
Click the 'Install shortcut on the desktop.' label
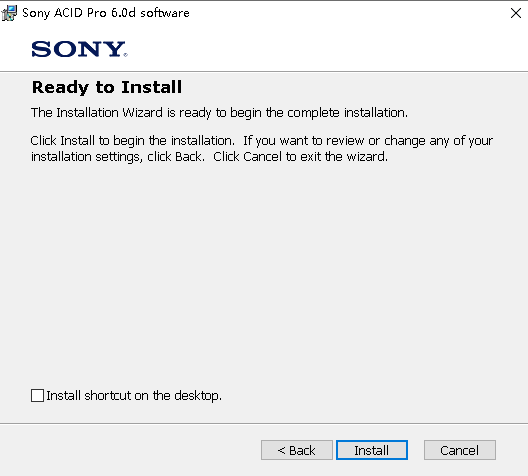pos(134,396)
